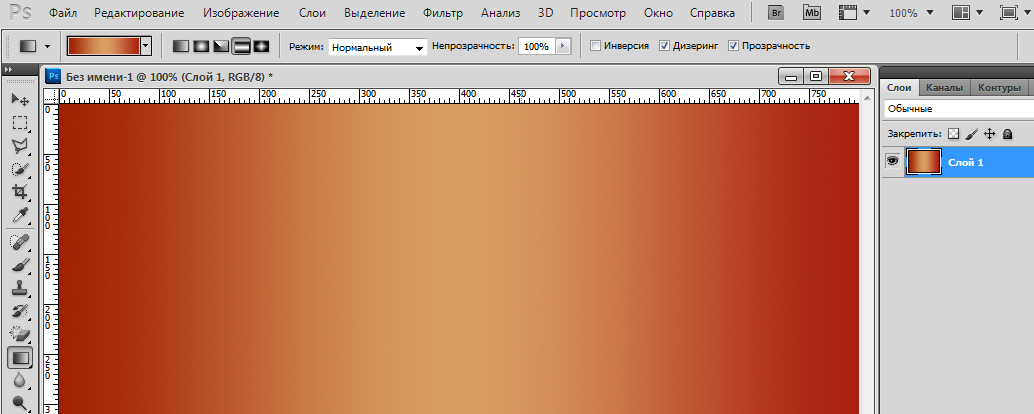1034x414 pixels.
Task: Select the Dodge tool
Action: tap(20, 402)
